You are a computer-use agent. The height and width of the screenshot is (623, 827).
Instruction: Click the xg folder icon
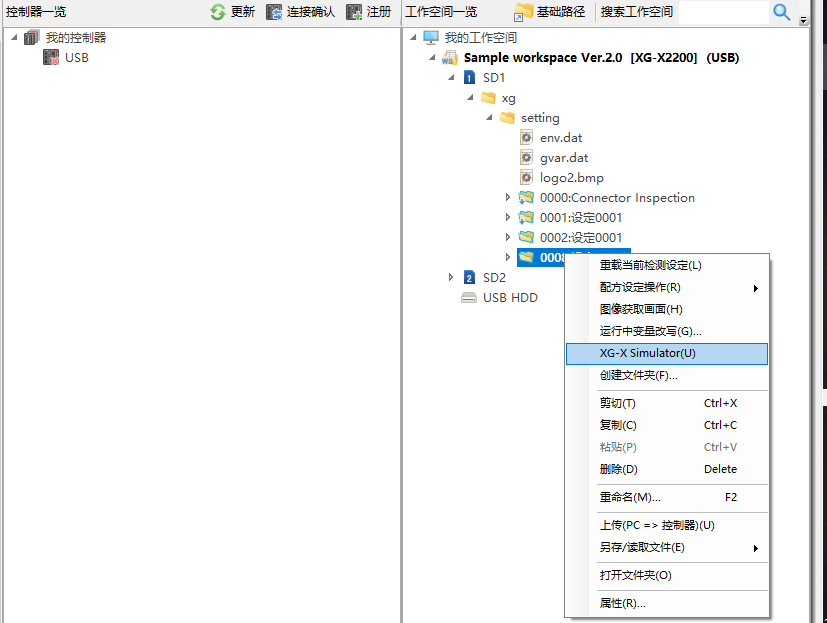[488, 98]
